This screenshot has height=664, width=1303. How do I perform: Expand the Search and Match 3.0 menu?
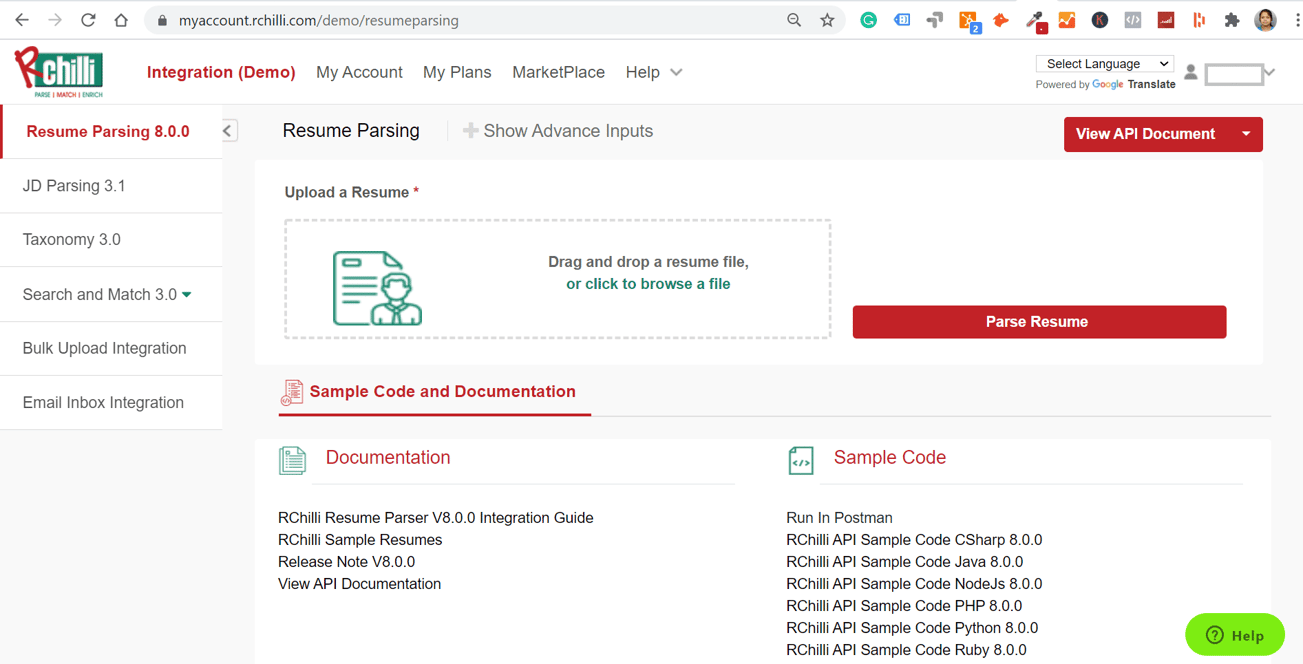coord(103,294)
